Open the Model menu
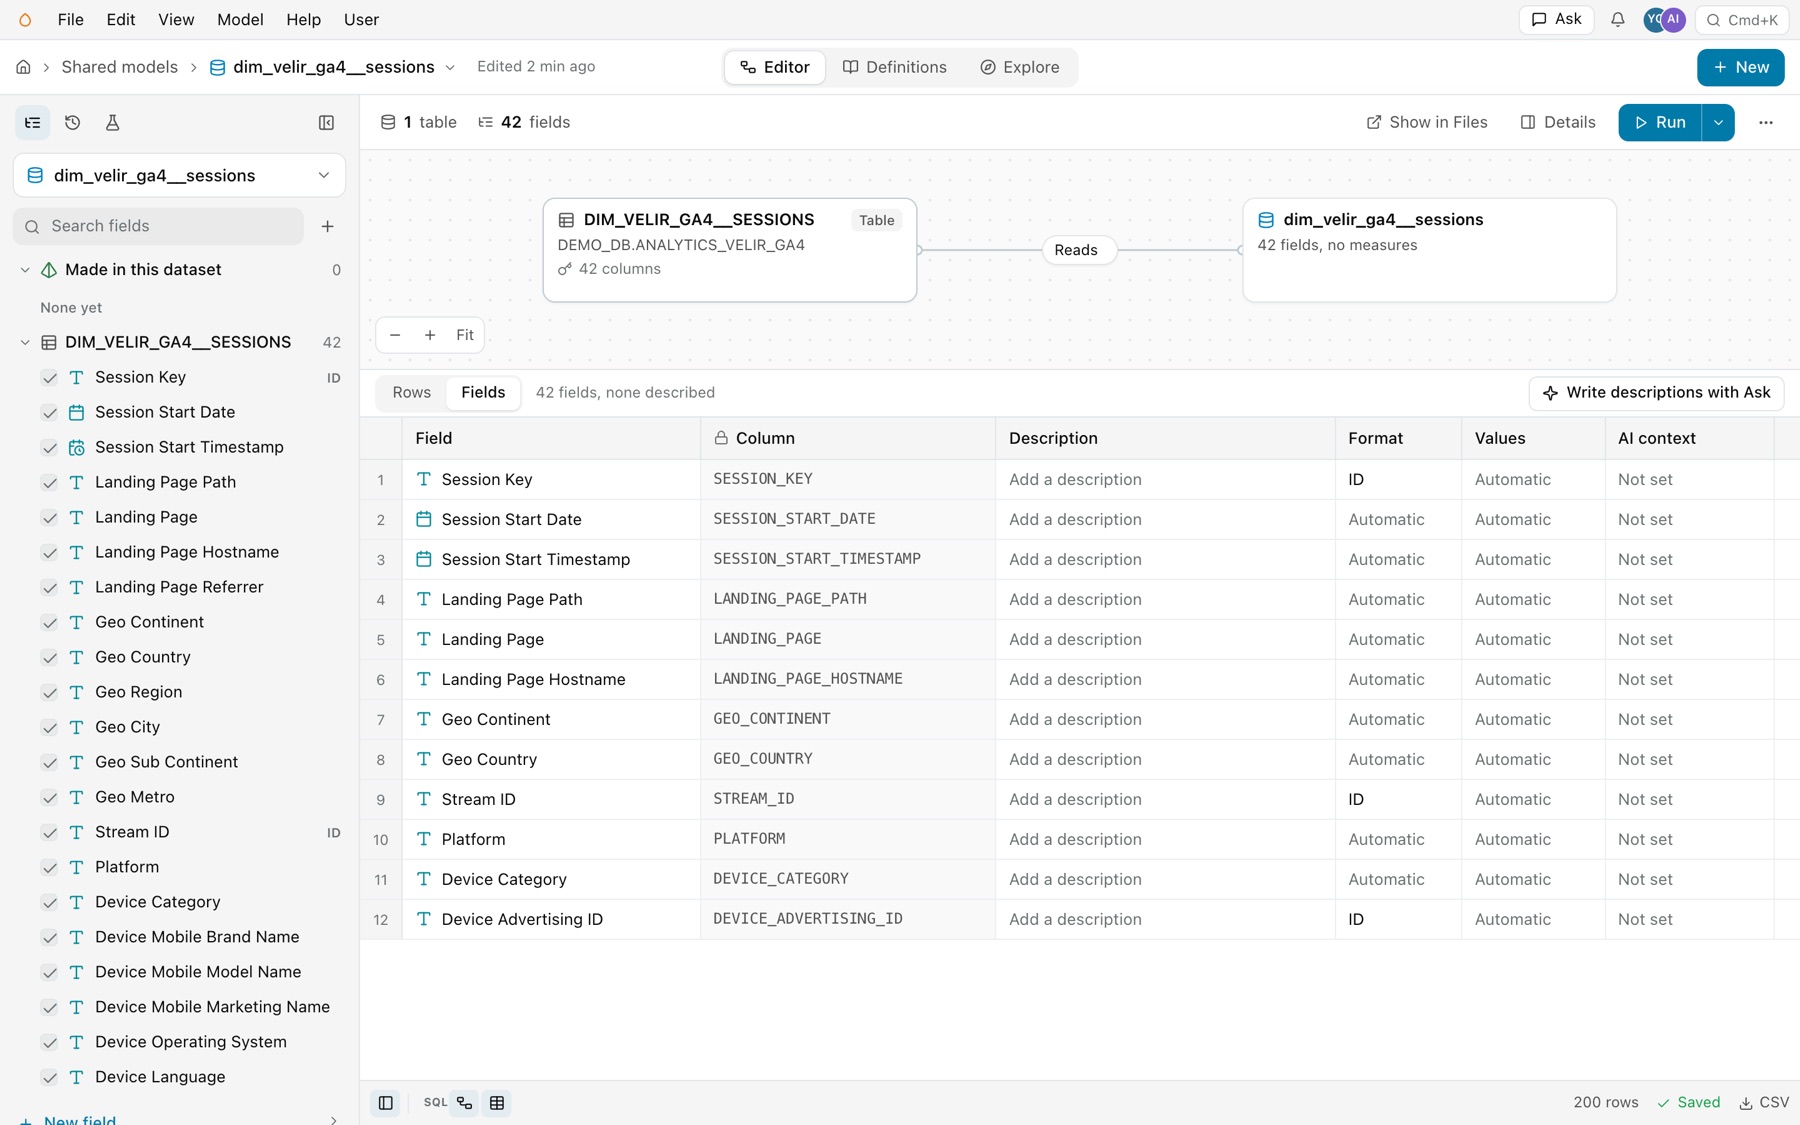 [x=240, y=20]
